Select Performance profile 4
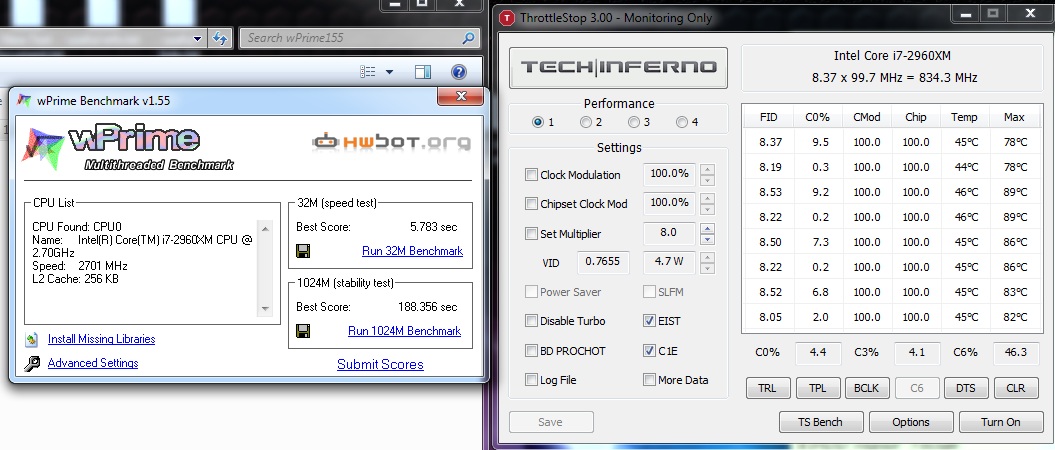Screen dimensions: 1055x450 pos(682,122)
